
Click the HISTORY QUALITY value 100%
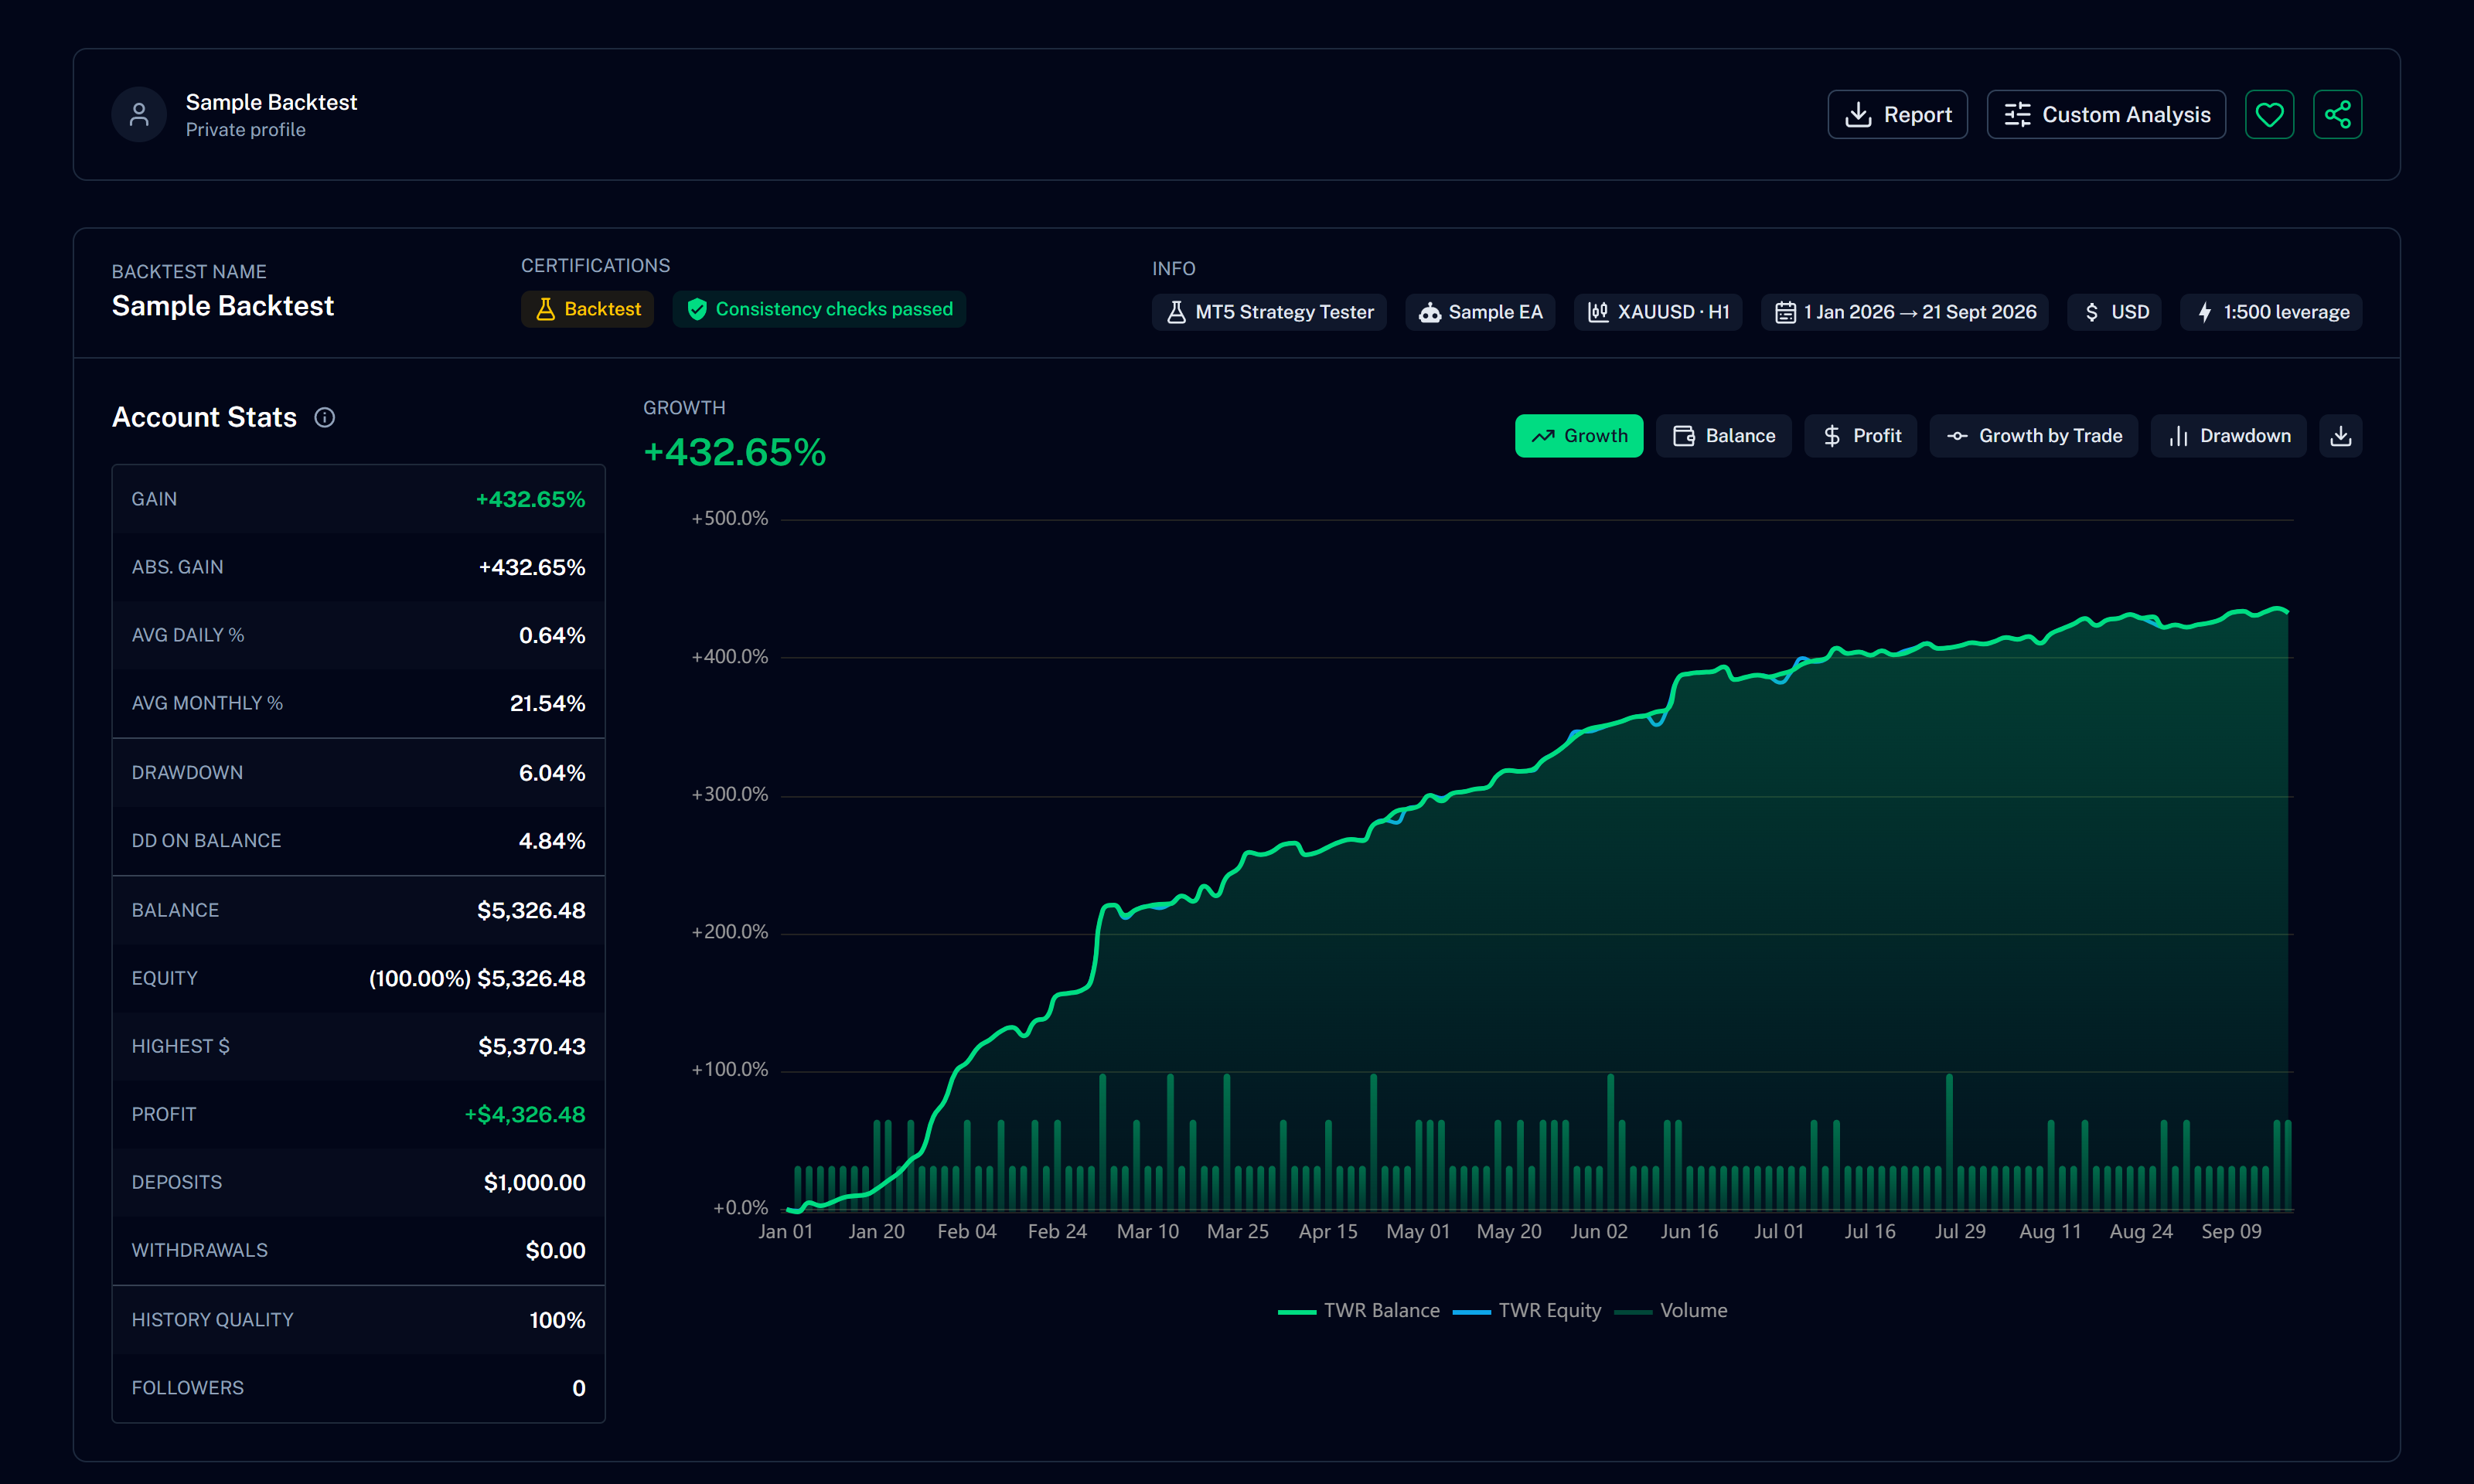[557, 1320]
